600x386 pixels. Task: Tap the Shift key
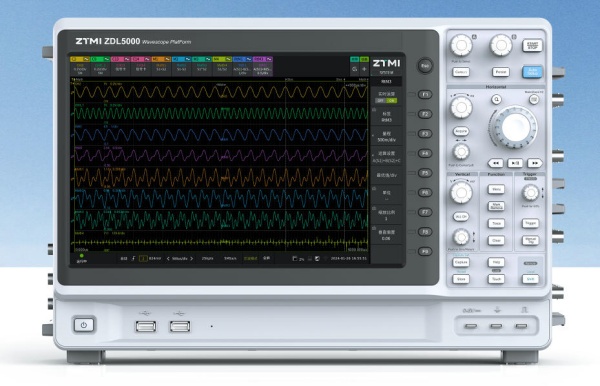pos(530,279)
